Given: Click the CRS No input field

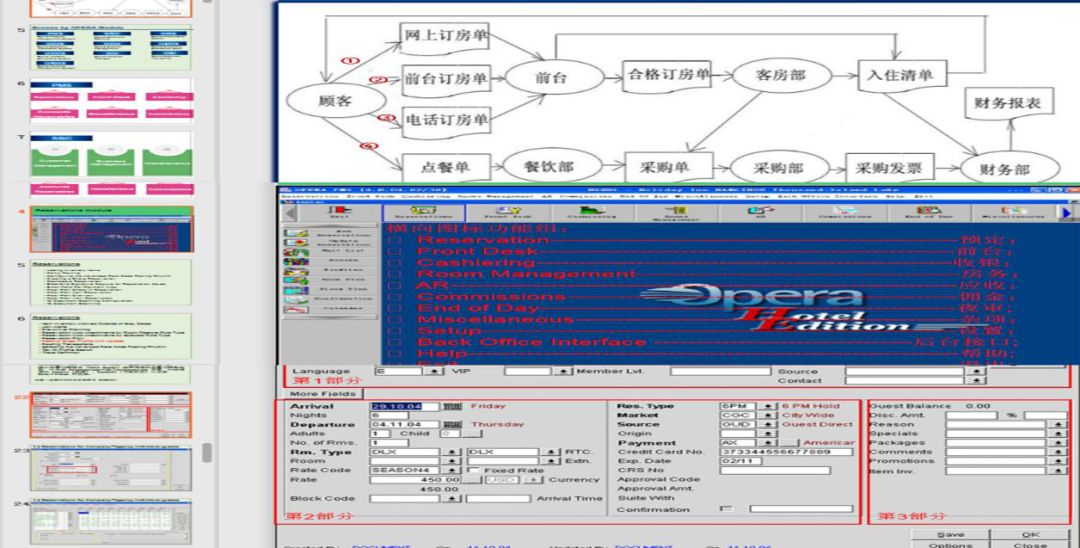Looking at the screenshot, I should coord(775,471).
